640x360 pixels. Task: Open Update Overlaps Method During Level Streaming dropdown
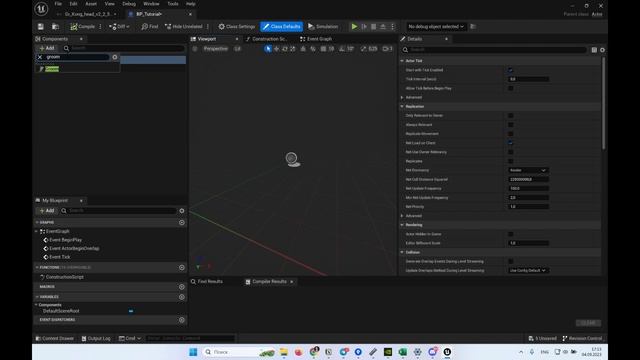(528, 270)
